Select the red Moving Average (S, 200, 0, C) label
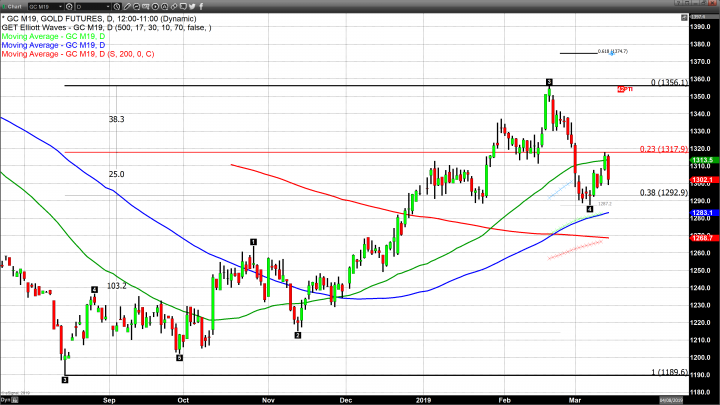The width and height of the screenshot is (720, 405). tap(78, 54)
